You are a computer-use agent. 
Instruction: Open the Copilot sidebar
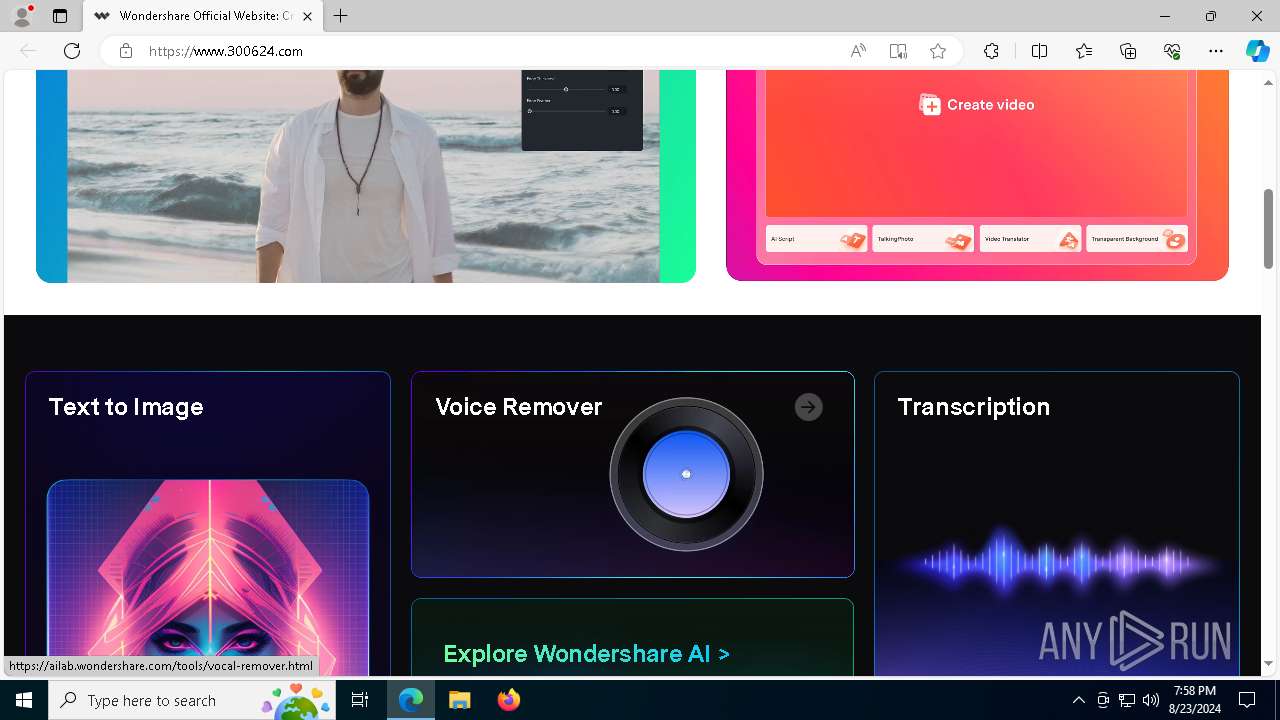1257,51
